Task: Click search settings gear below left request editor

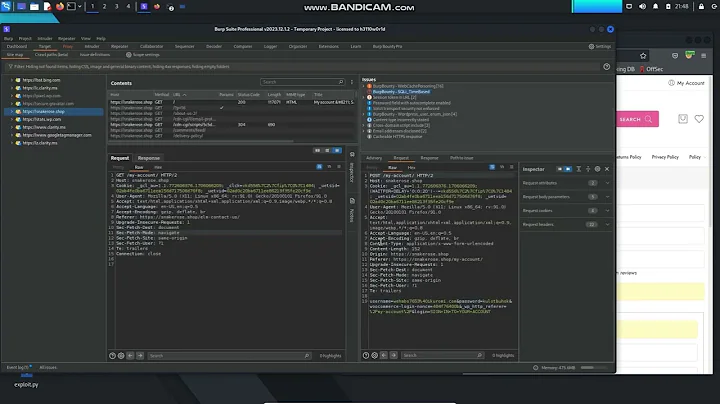Action: [121, 356]
